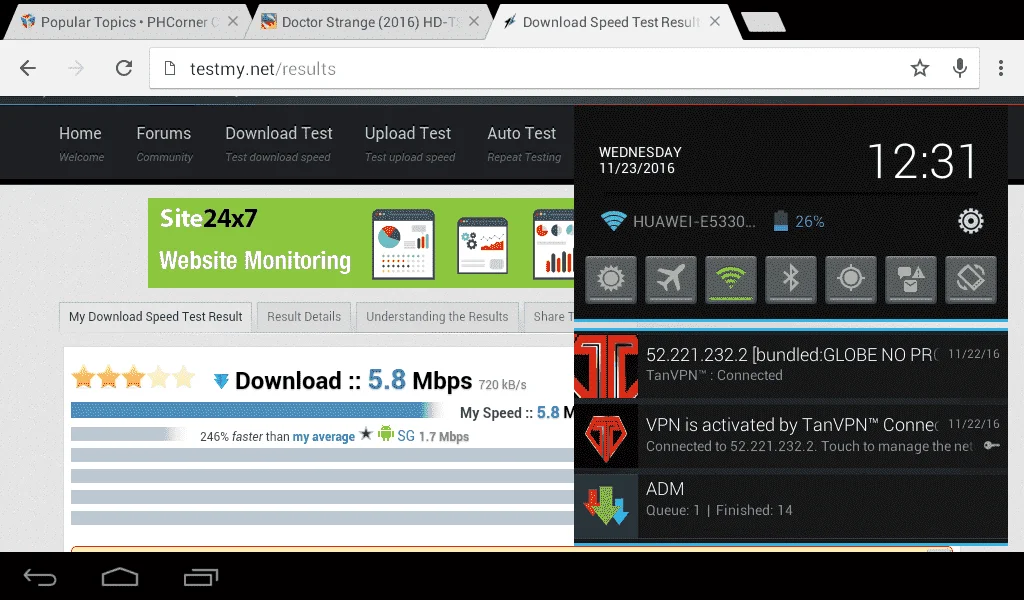Toggle the Wi-Fi quick setting
Screen dimensions: 1024x600
(x=731, y=279)
